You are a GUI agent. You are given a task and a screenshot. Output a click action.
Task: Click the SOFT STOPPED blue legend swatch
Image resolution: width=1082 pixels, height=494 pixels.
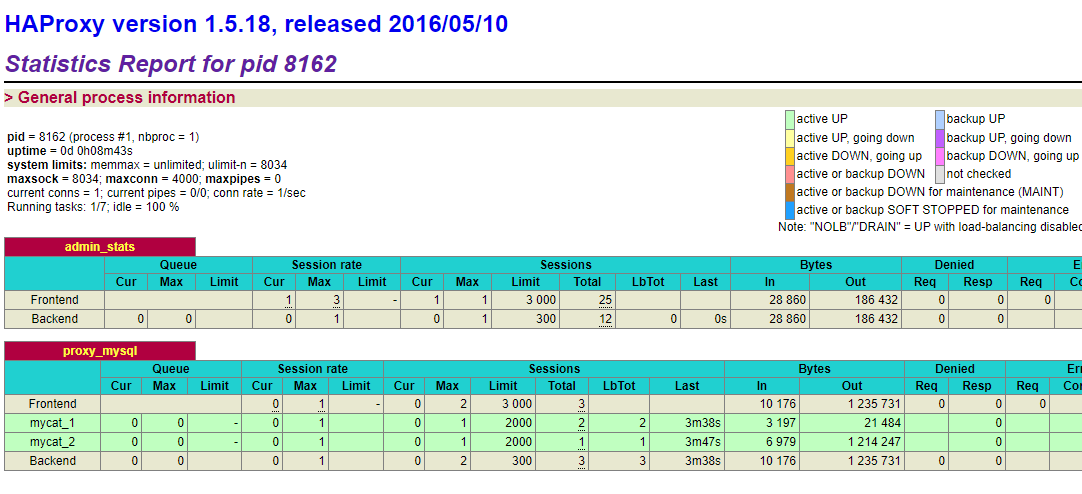[790, 210]
